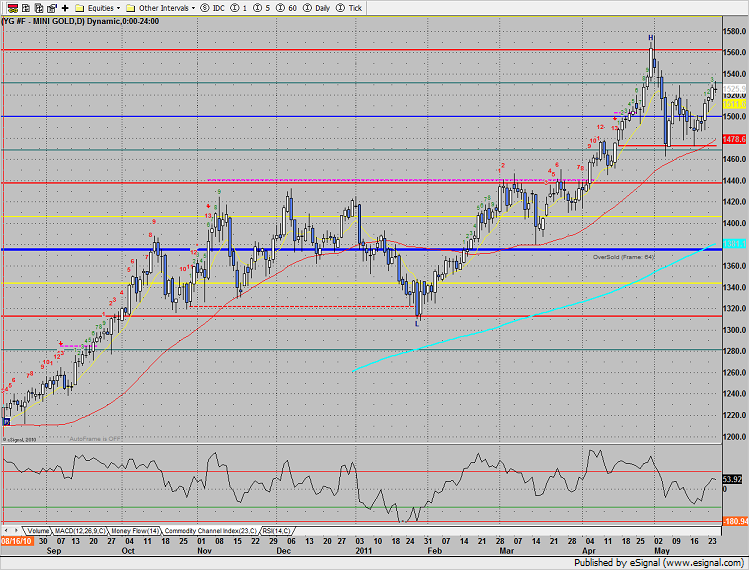This screenshot has width=749, height=570.
Task: Click the Published by eSignal footer link
Action: coord(658,563)
